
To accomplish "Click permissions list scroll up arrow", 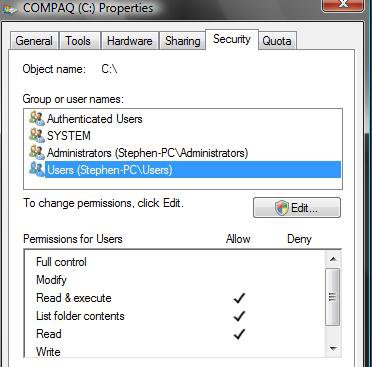I will [332, 259].
